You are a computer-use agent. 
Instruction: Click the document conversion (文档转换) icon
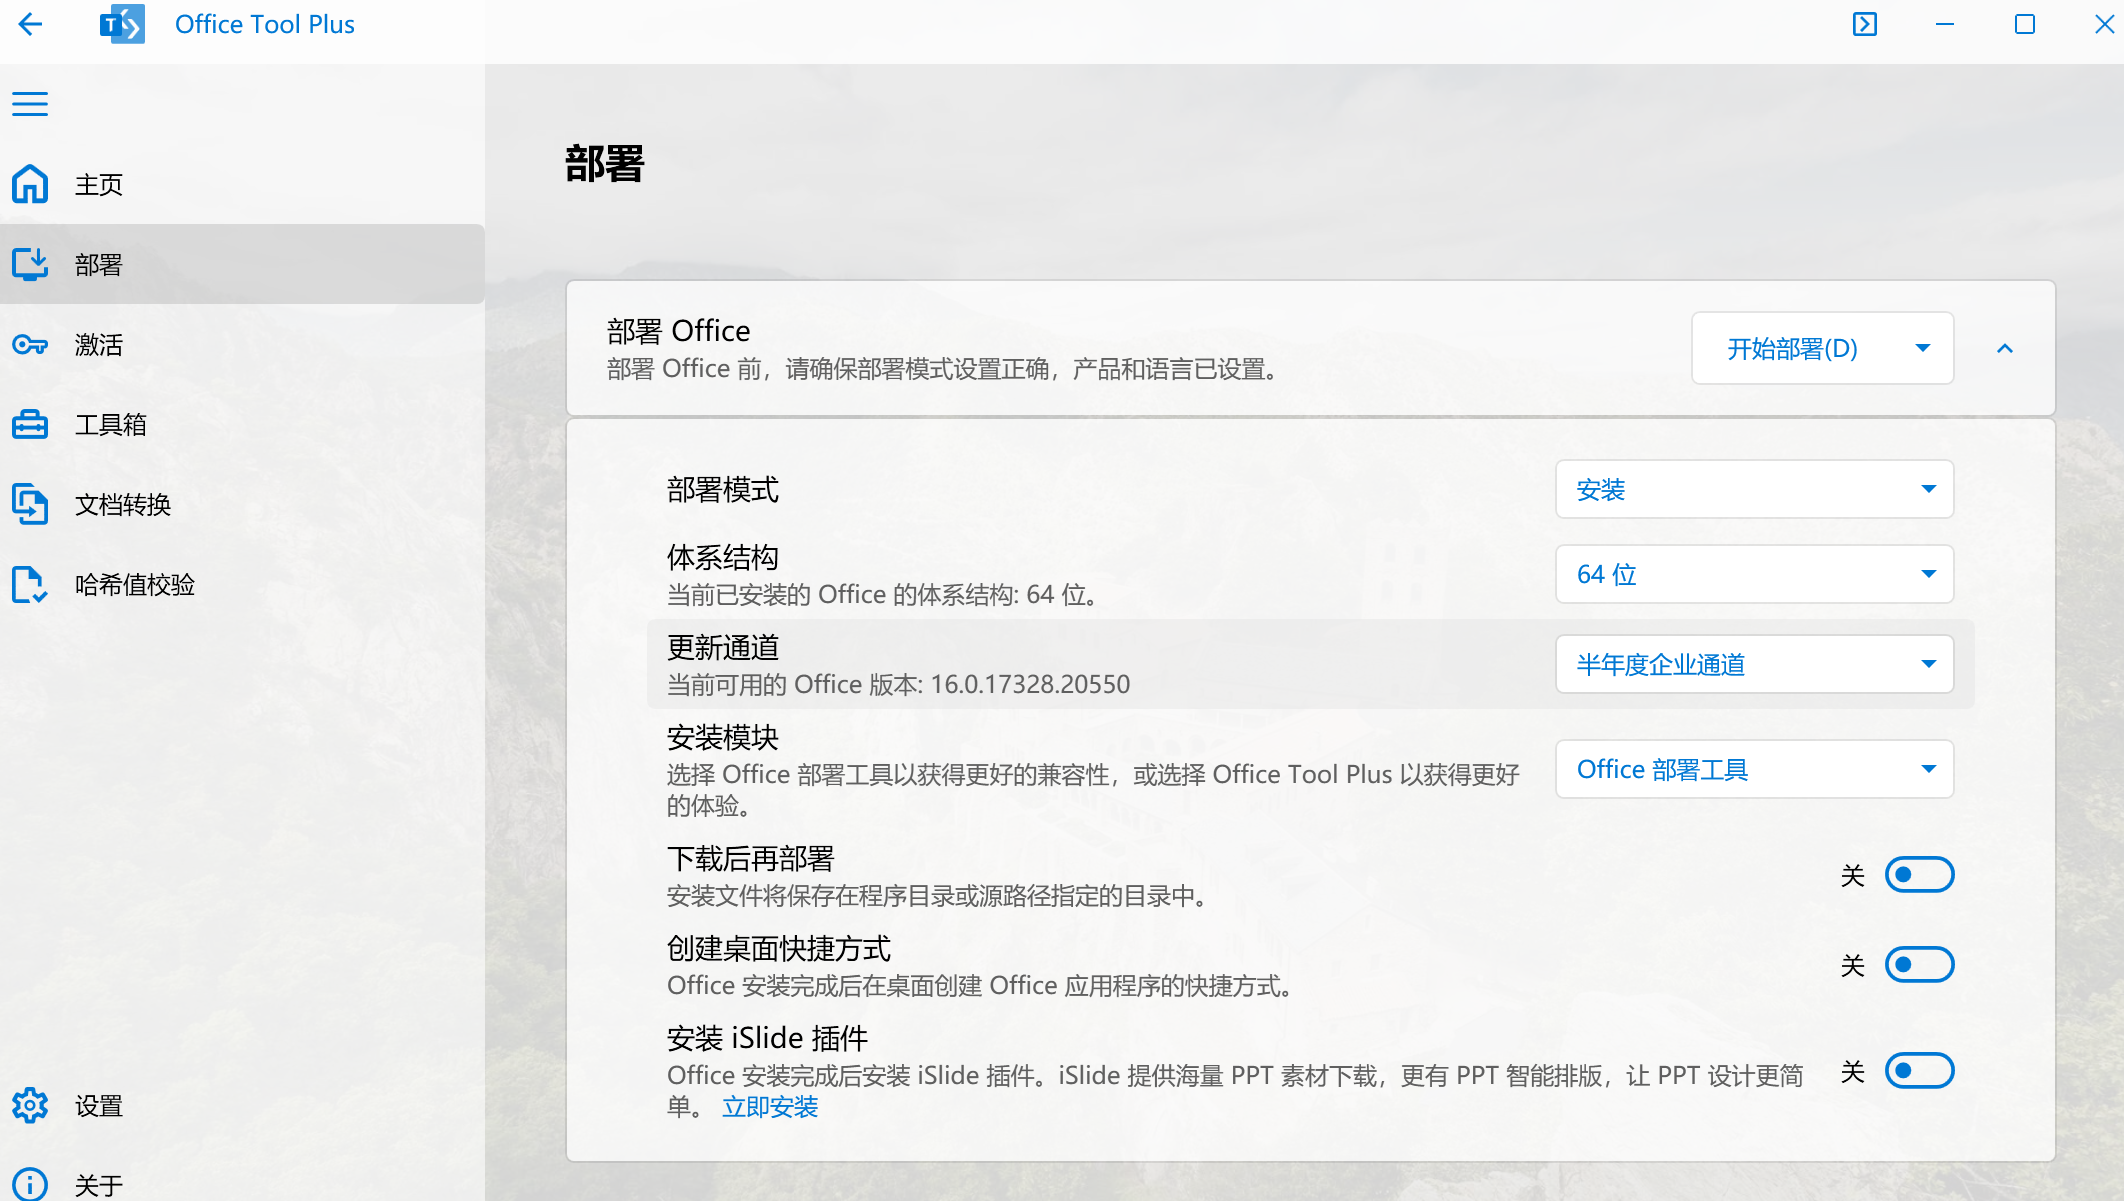(x=30, y=504)
